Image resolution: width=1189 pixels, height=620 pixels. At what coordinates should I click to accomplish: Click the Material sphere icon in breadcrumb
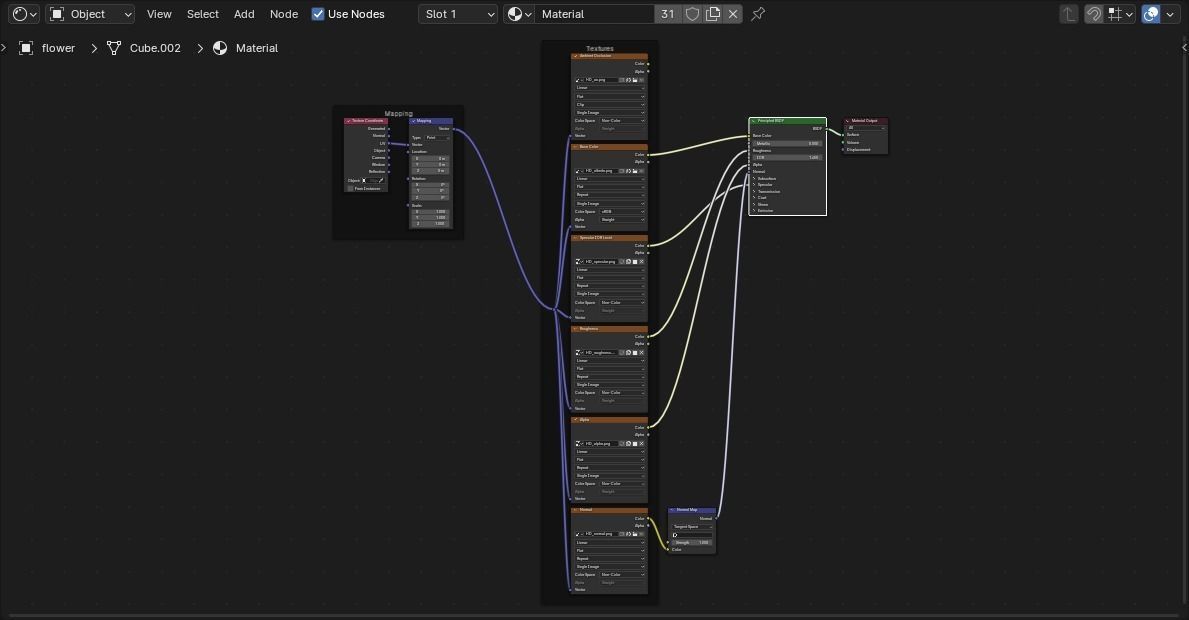(x=220, y=48)
